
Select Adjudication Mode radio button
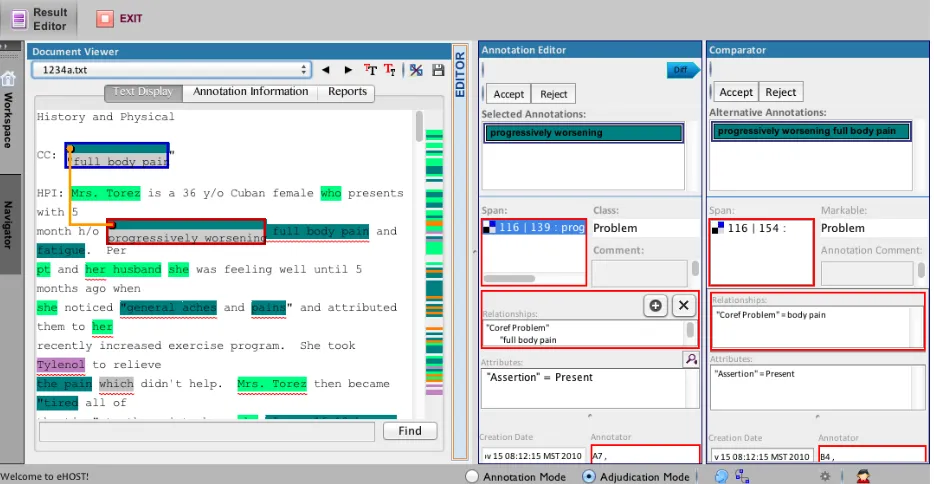tap(589, 477)
